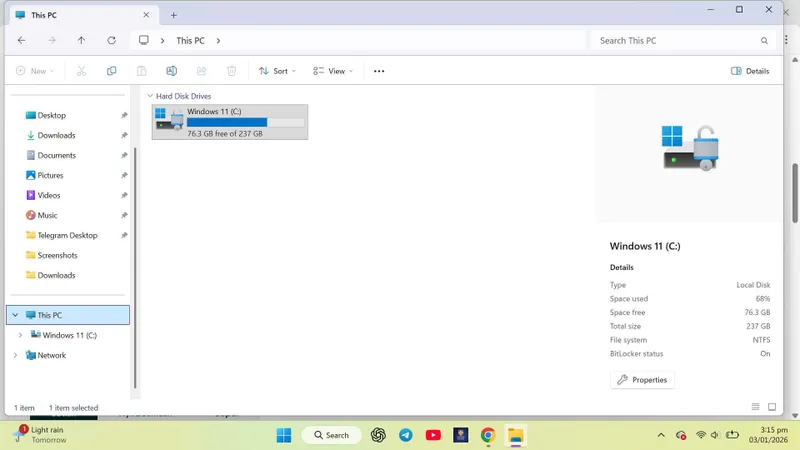Open the Wi-Fi network tray icon
The height and width of the screenshot is (450, 800).
pyautogui.click(x=701, y=435)
